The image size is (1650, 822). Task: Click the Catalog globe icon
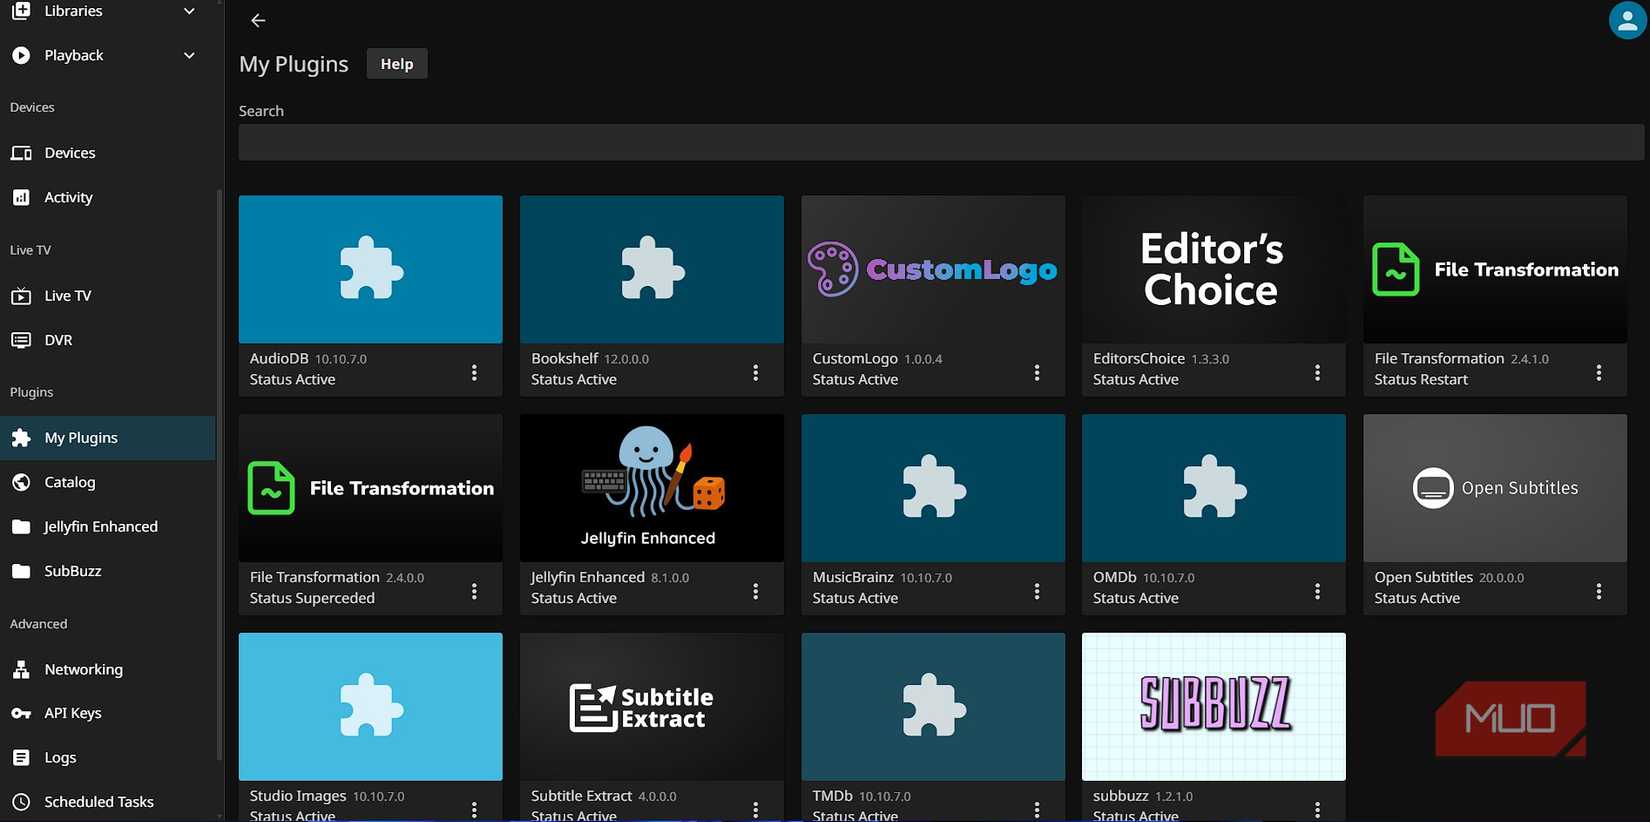(x=21, y=482)
